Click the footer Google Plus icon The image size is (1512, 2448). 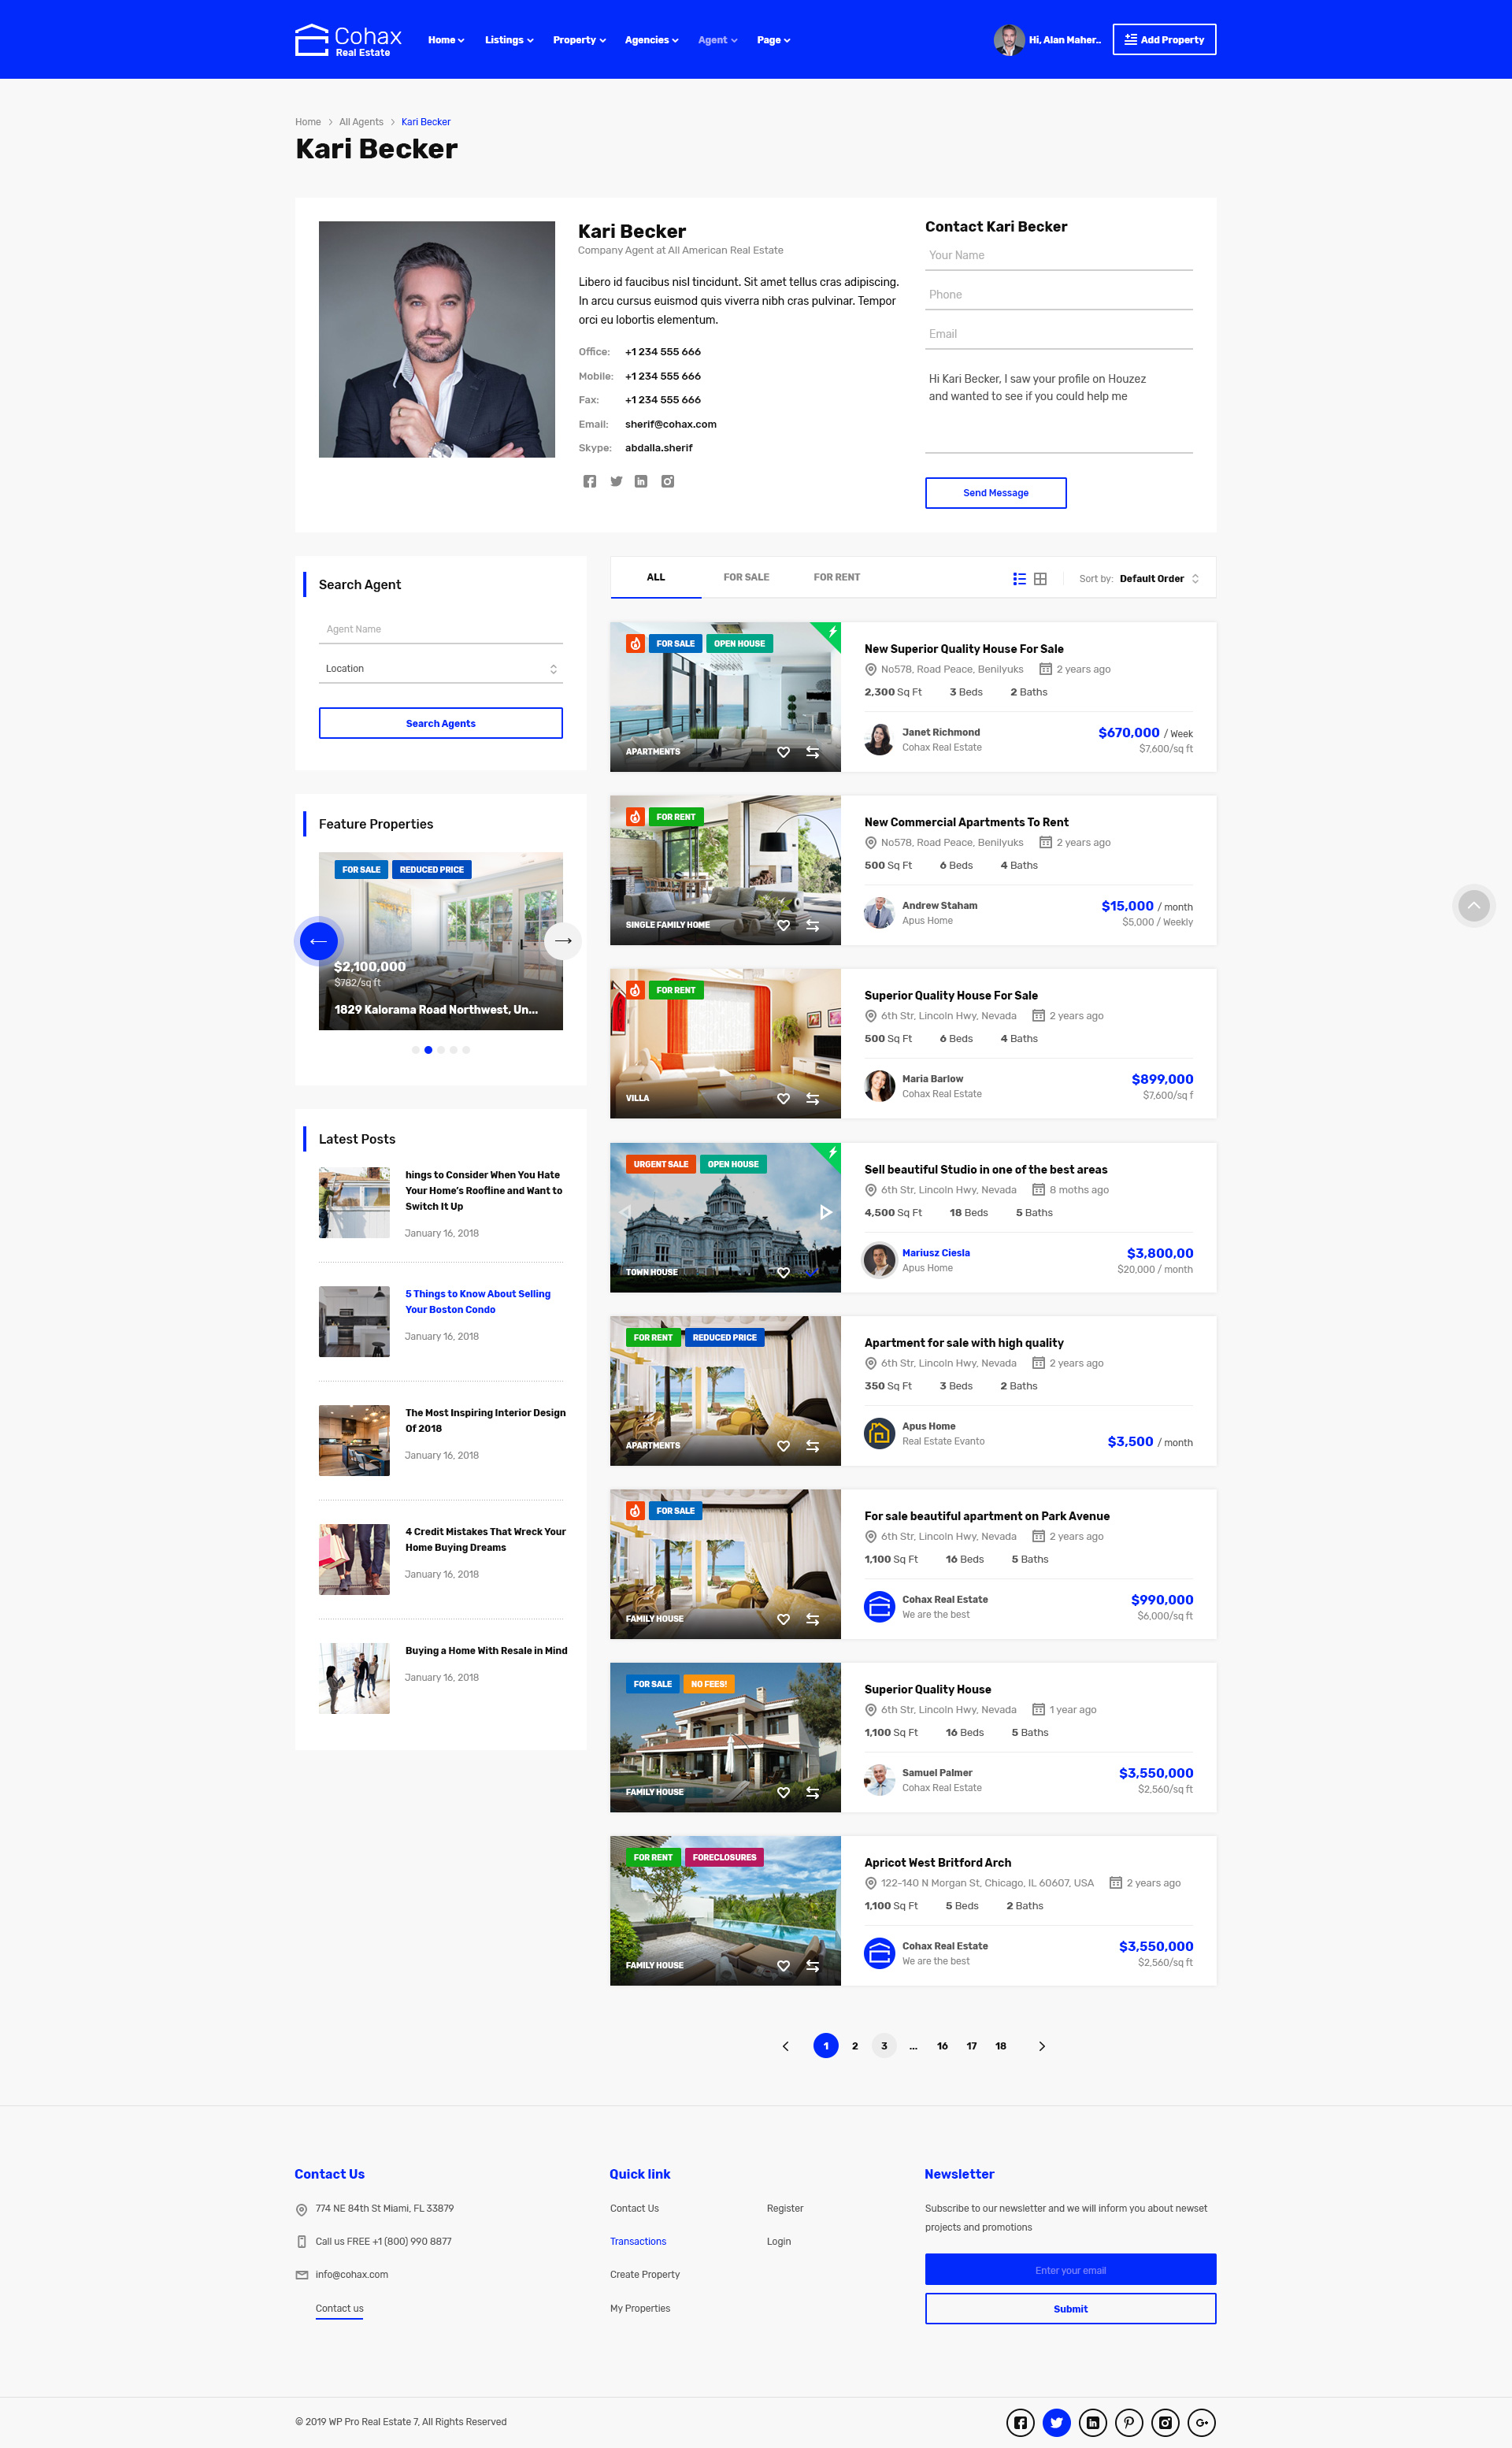tap(1201, 2422)
